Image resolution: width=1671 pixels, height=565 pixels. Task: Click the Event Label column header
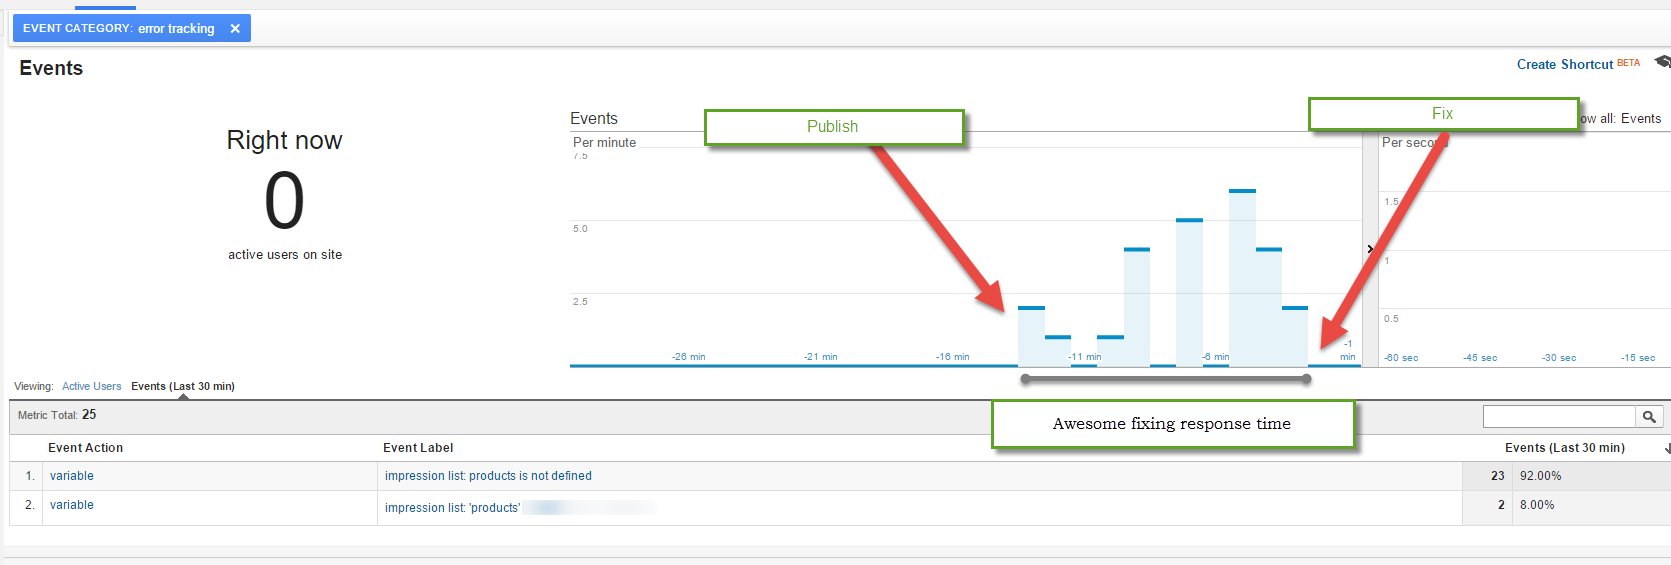pos(418,448)
